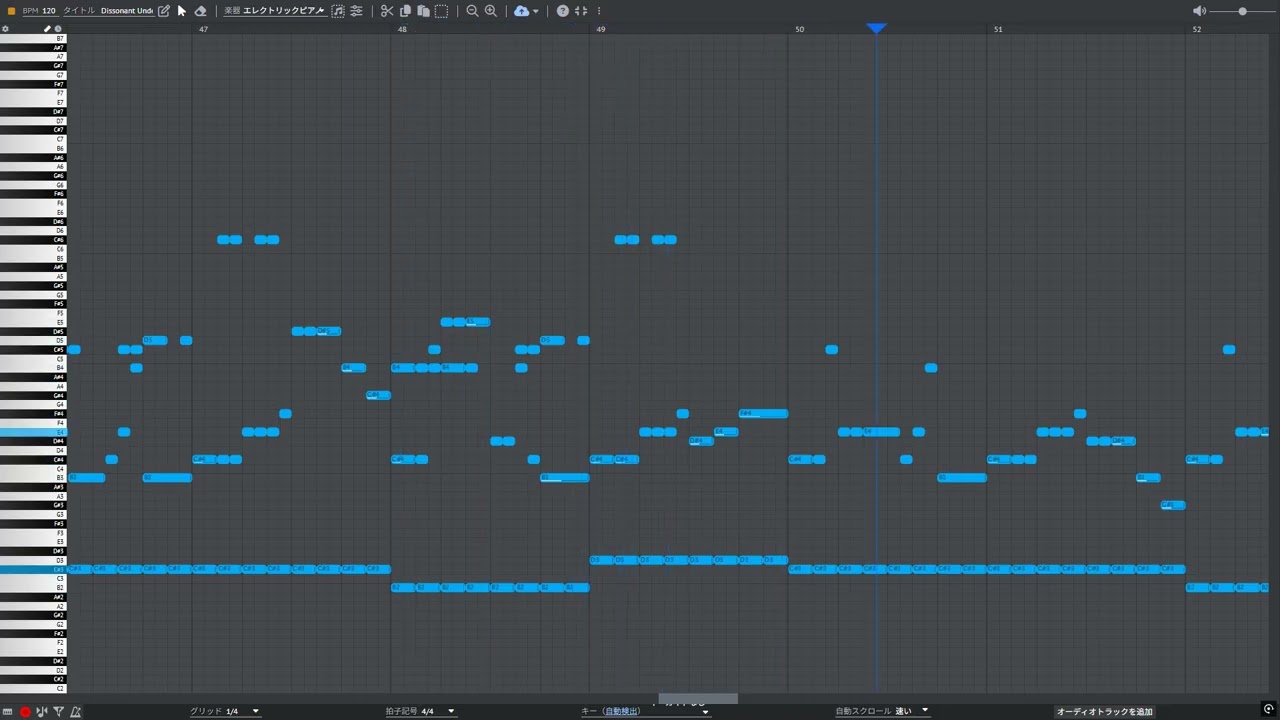Open the キー (自動検出) key dropdown
1280x720 pixels.
point(645,711)
